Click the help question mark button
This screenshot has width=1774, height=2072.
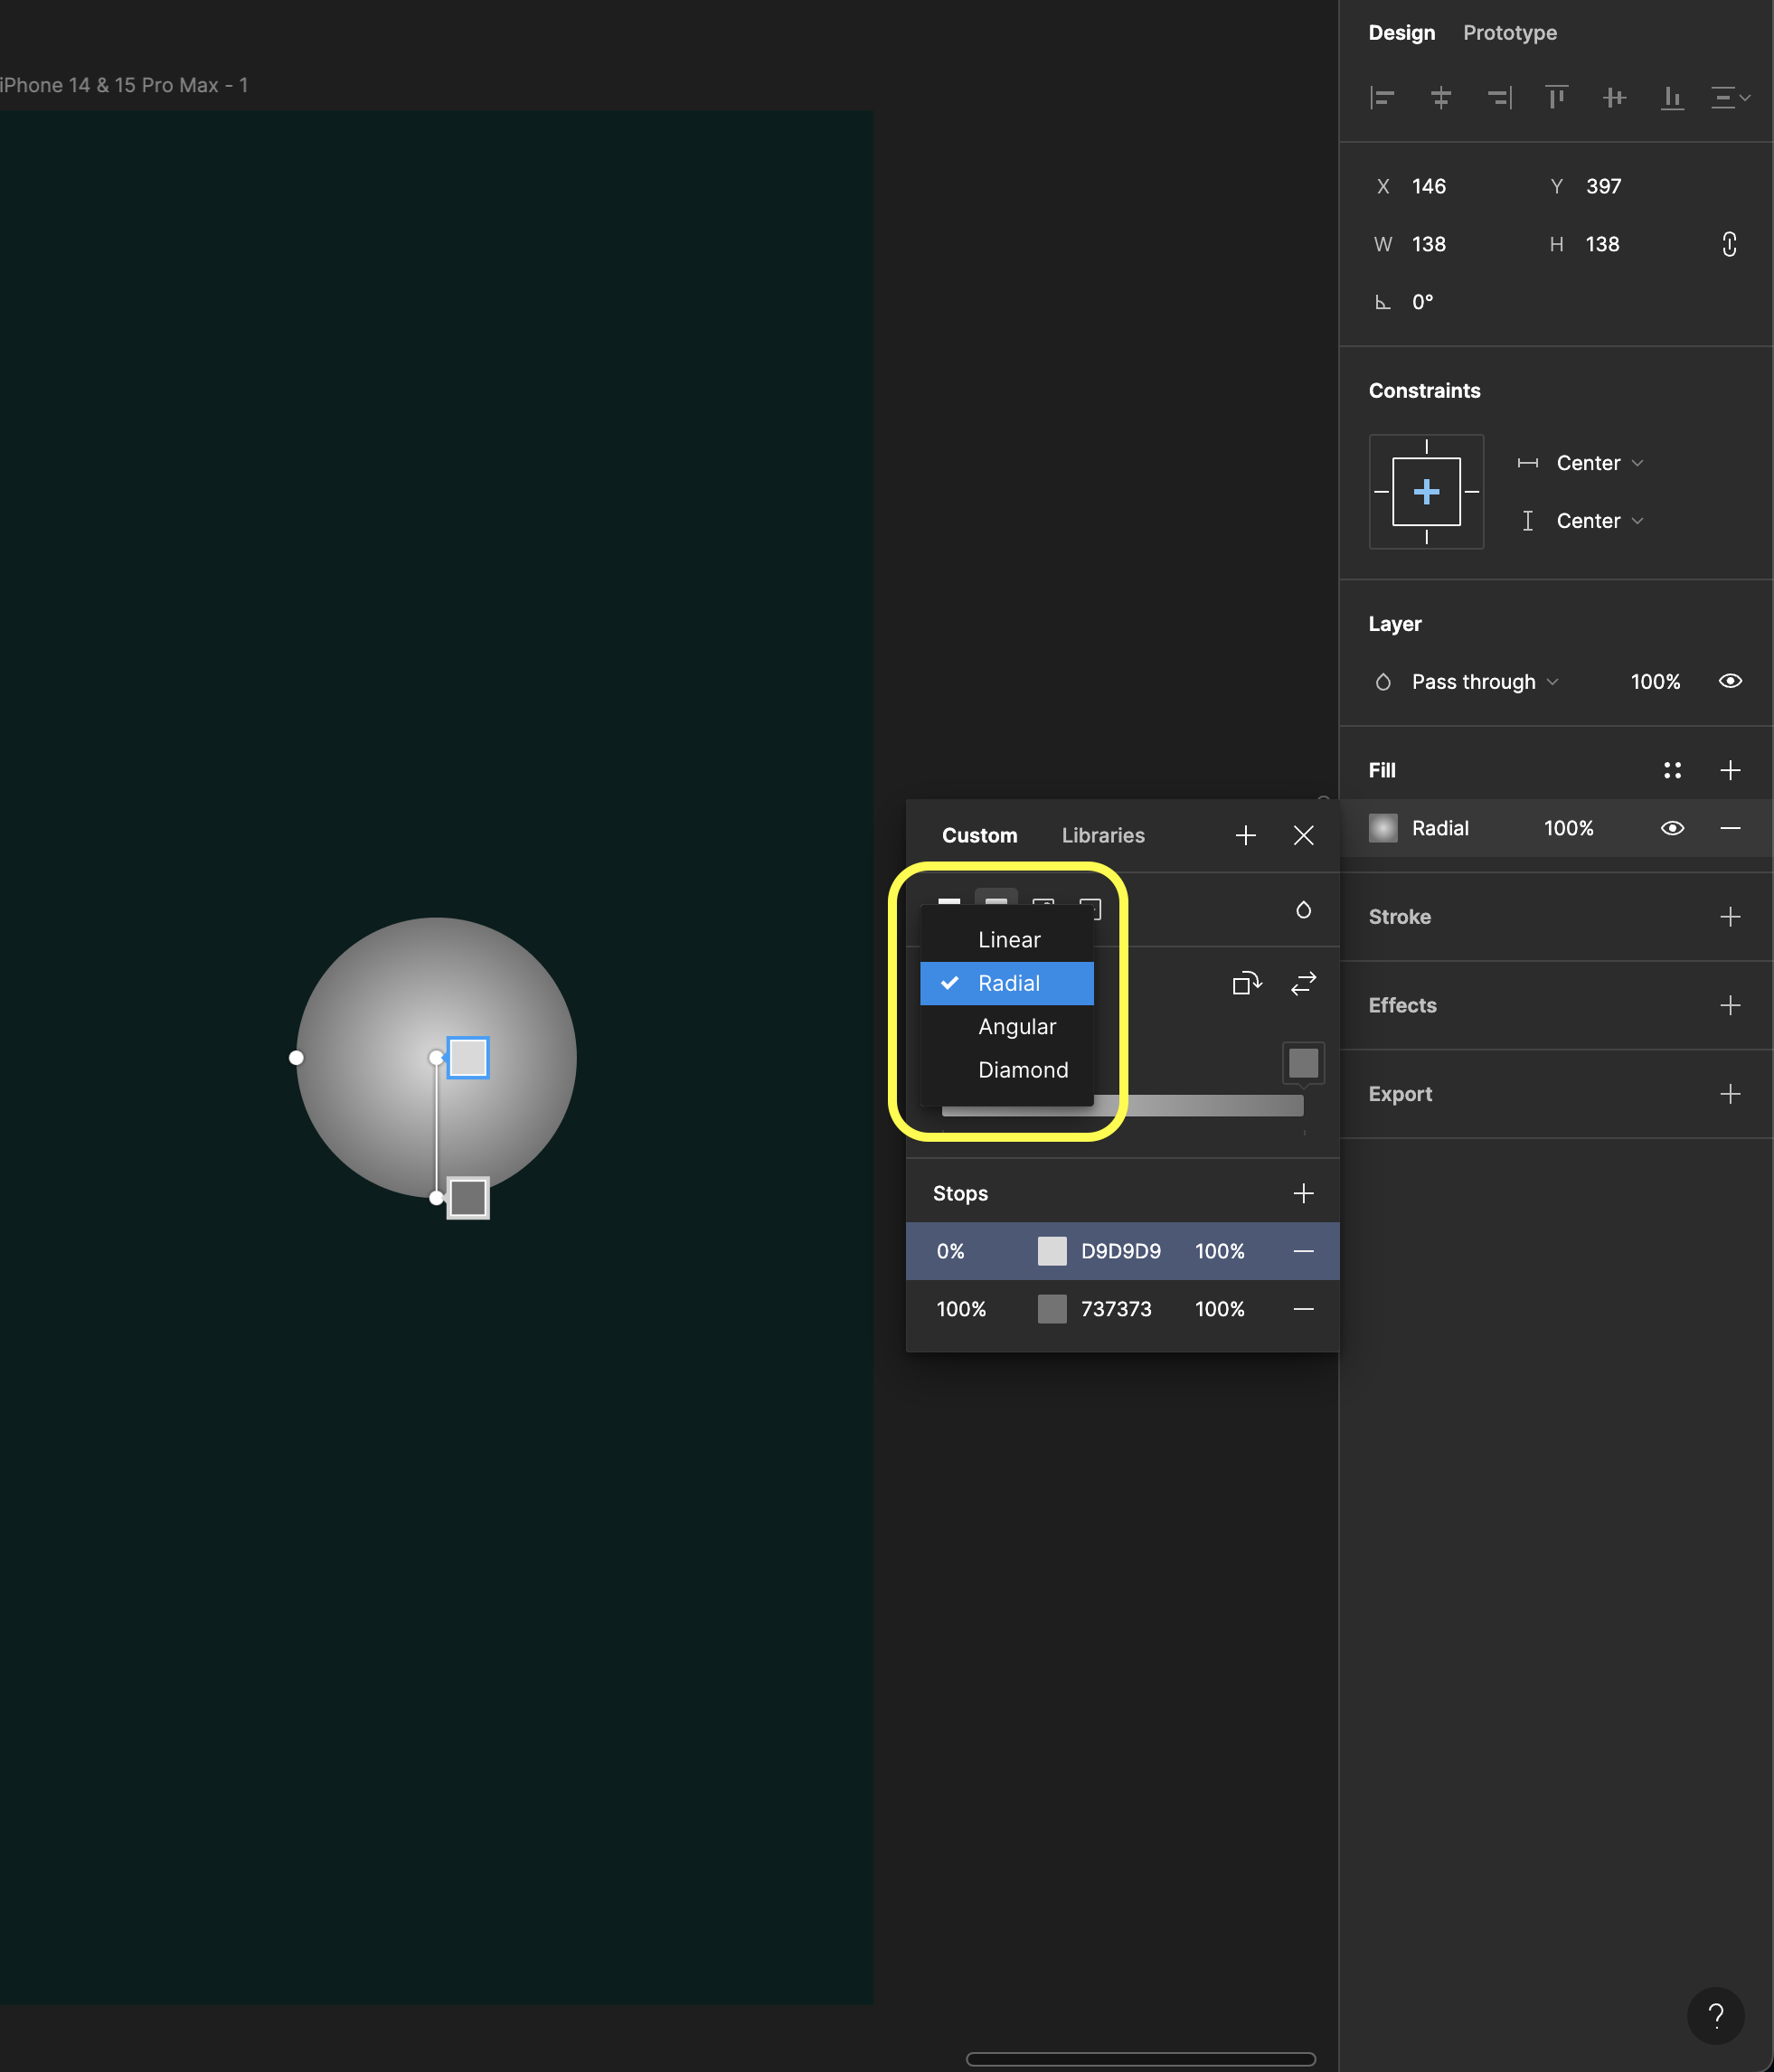point(1715,2015)
